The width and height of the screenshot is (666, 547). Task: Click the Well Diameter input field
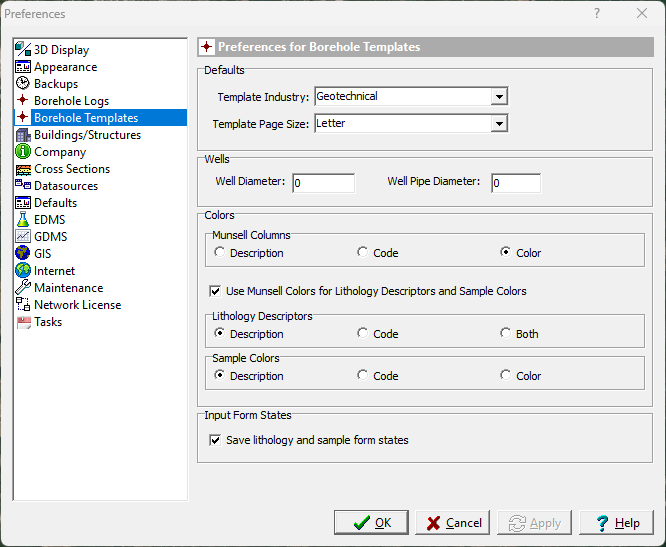[x=323, y=183]
